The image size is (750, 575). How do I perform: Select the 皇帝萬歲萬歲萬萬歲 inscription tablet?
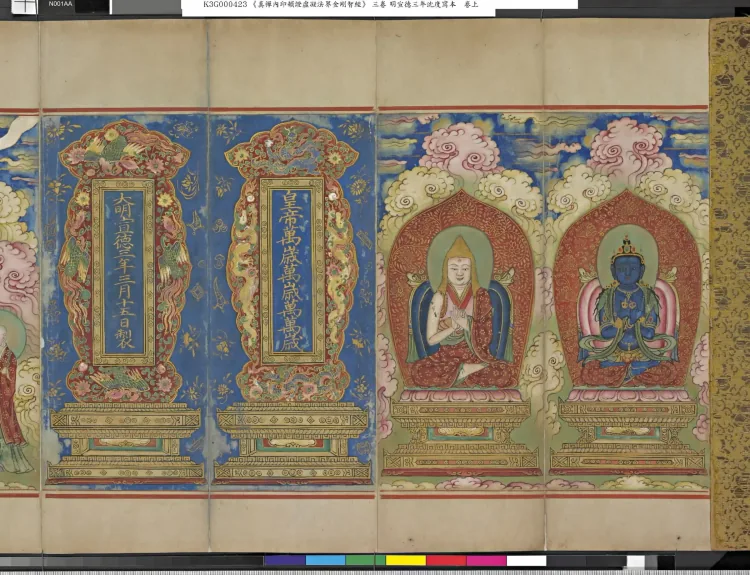[291, 271]
